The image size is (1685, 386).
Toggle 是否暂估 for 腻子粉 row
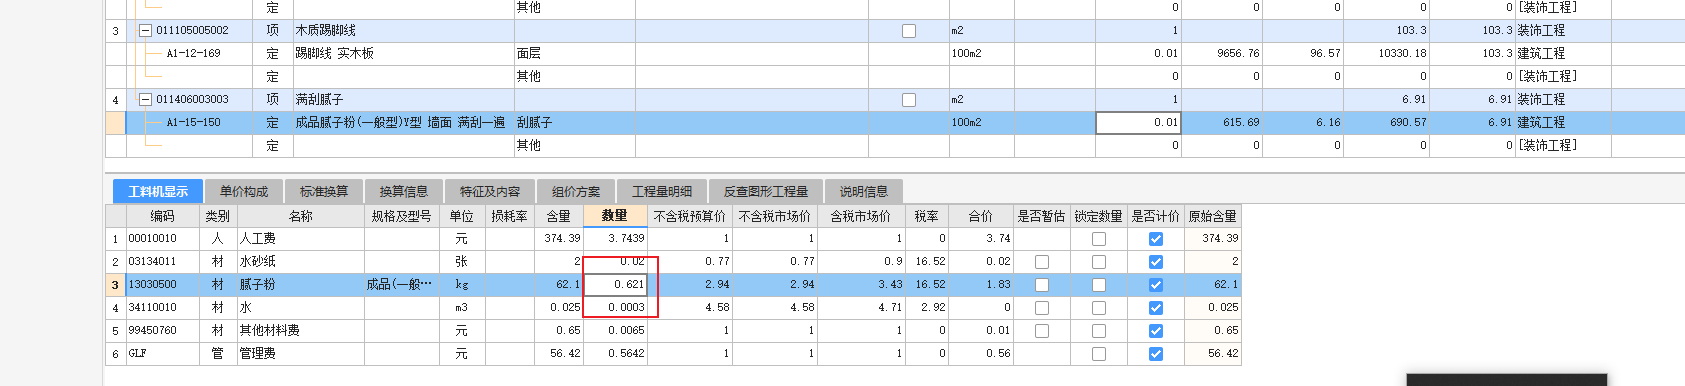pos(1042,285)
